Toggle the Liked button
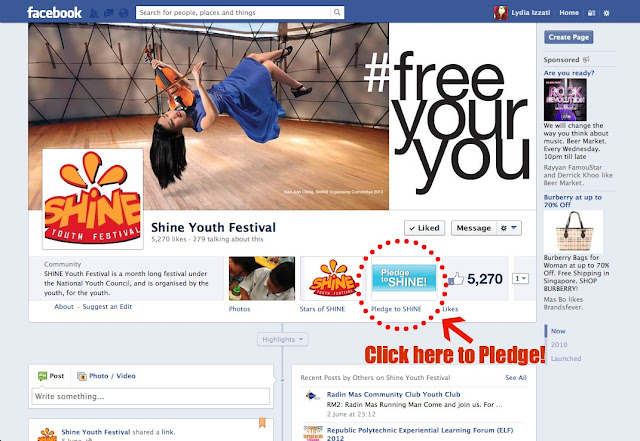Viewport: 640px width, 441px height. [424, 228]
